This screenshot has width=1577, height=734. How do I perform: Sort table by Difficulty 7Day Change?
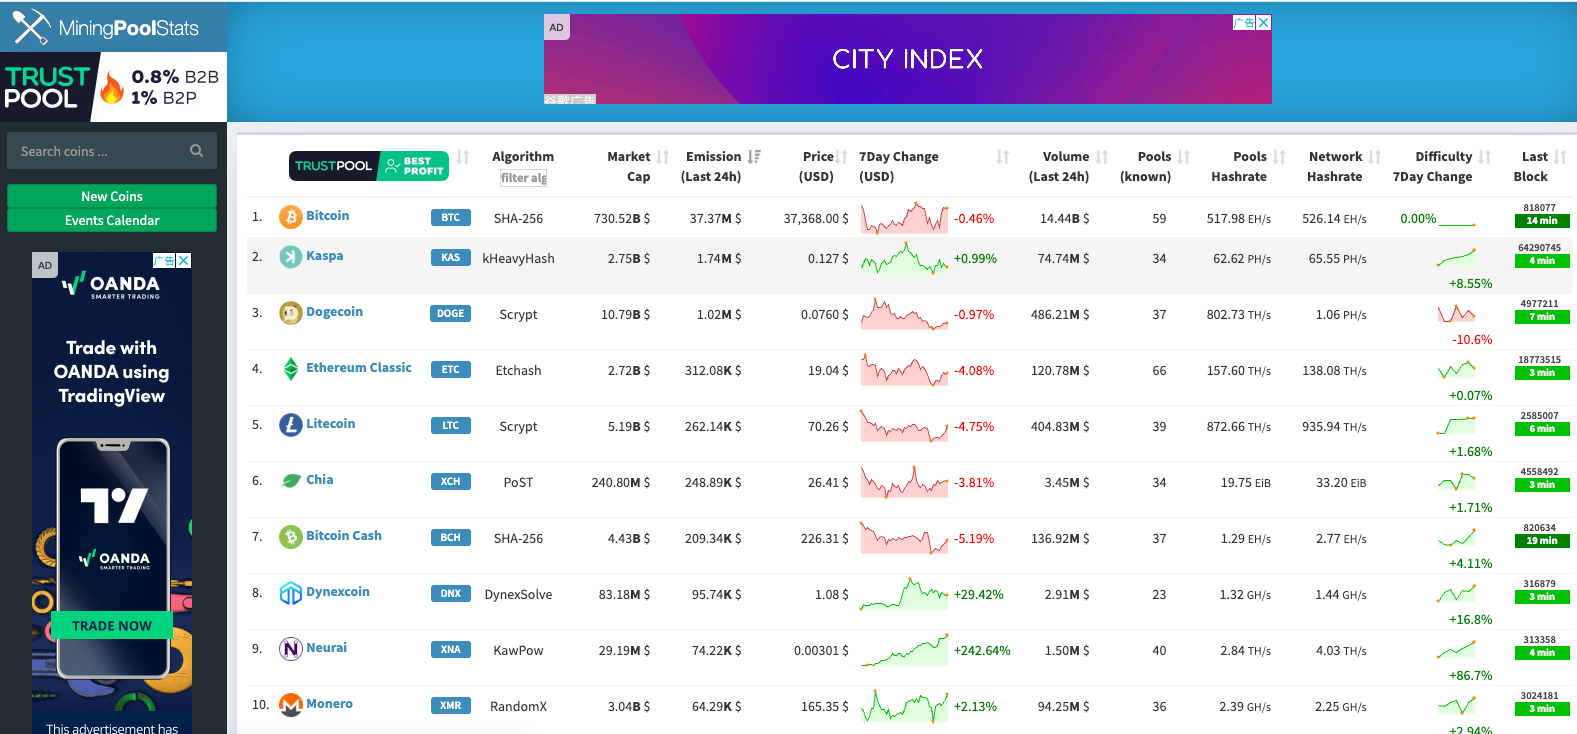click(1485, 157)
